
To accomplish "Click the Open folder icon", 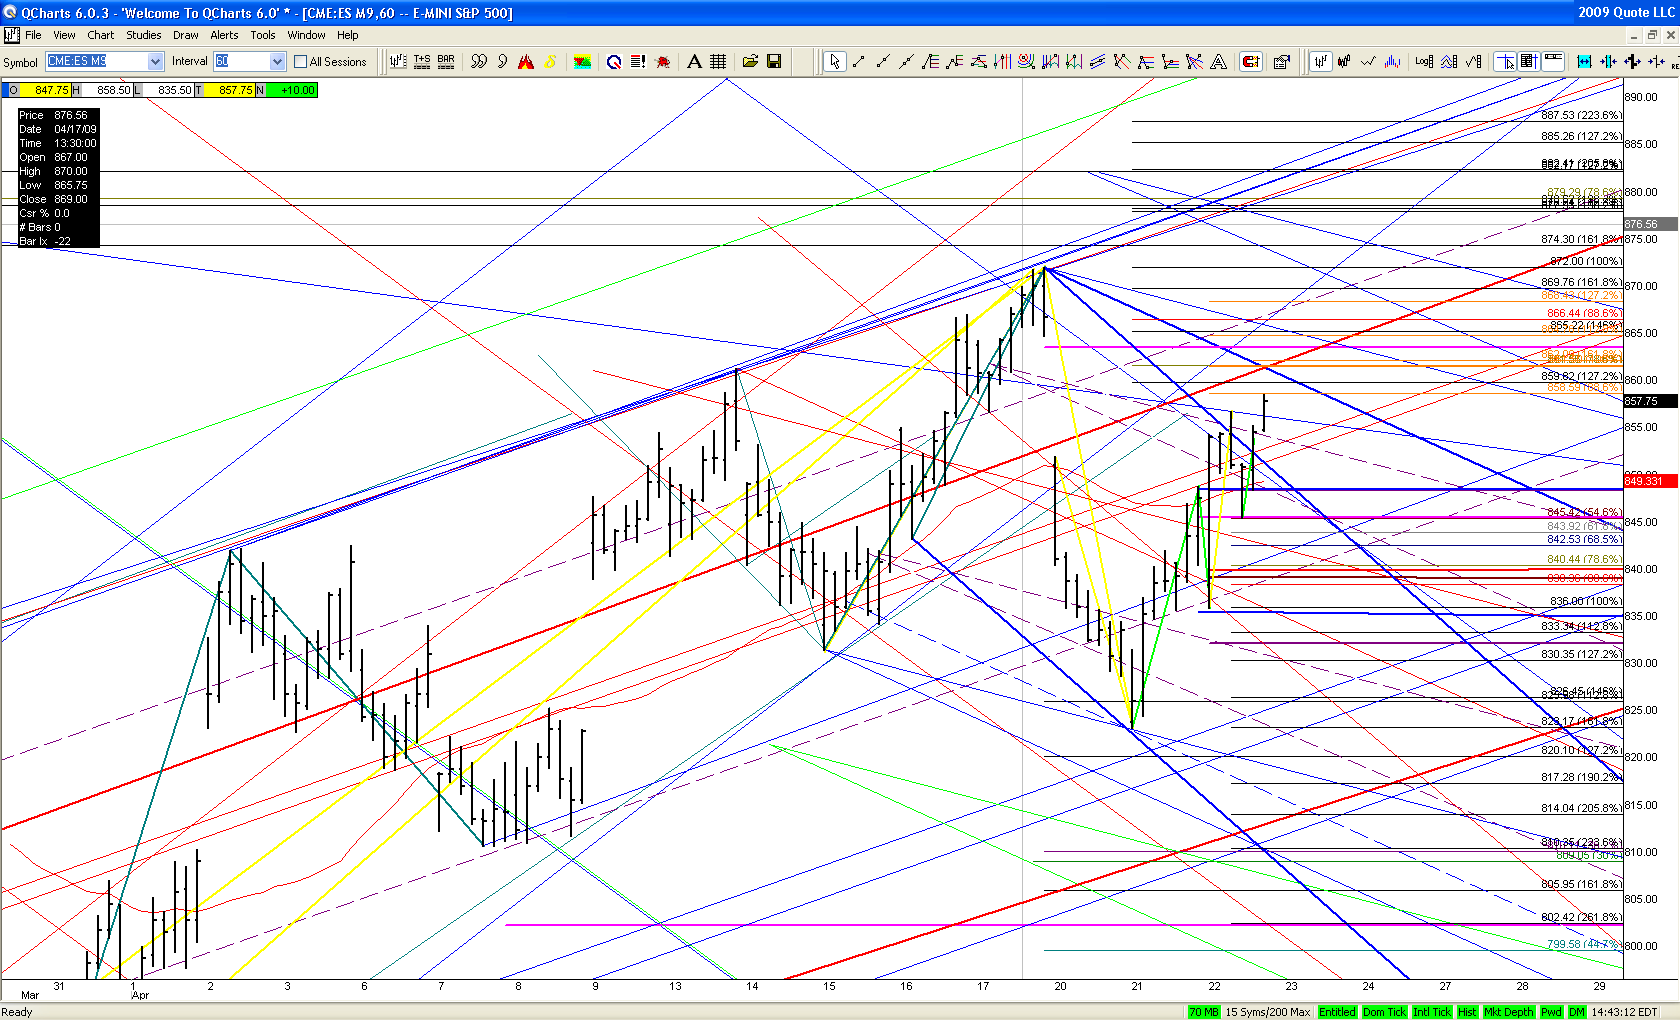I will click(750, 62).
